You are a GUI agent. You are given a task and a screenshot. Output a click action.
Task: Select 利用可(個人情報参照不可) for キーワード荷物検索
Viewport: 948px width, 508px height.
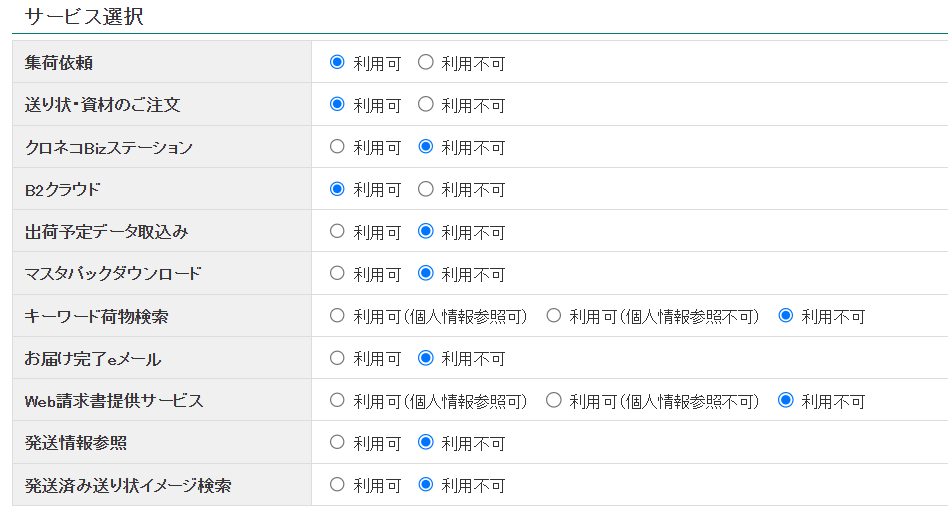[x=553, y=316]
